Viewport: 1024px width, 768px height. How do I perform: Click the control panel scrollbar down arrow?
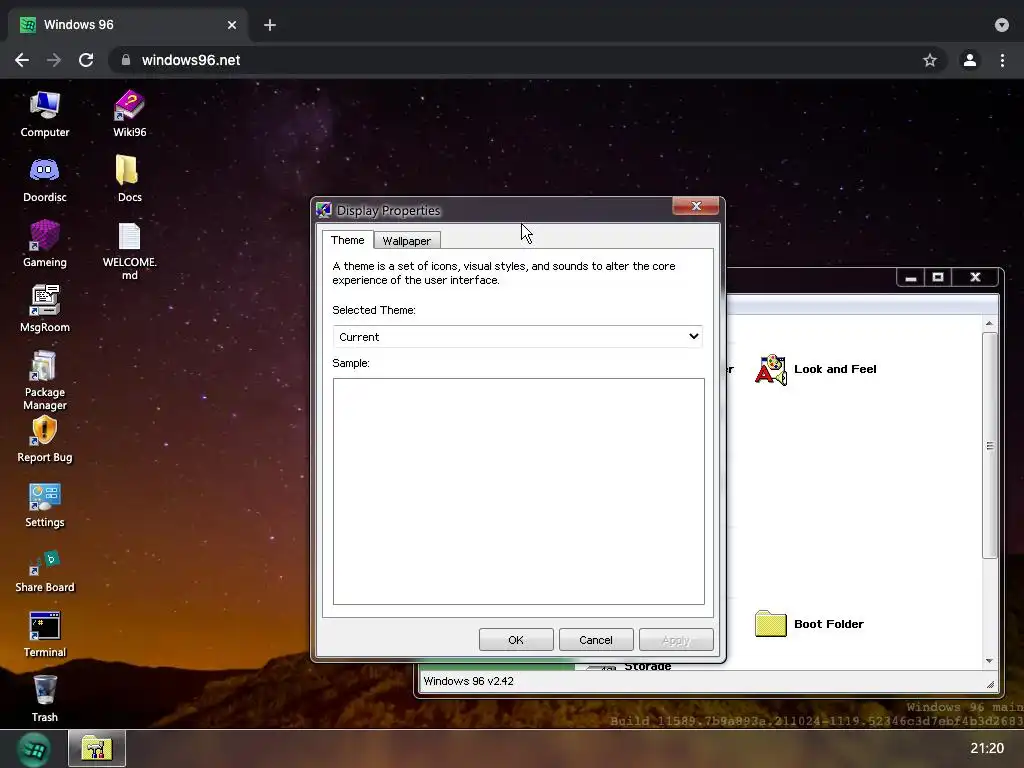(989, 661)
